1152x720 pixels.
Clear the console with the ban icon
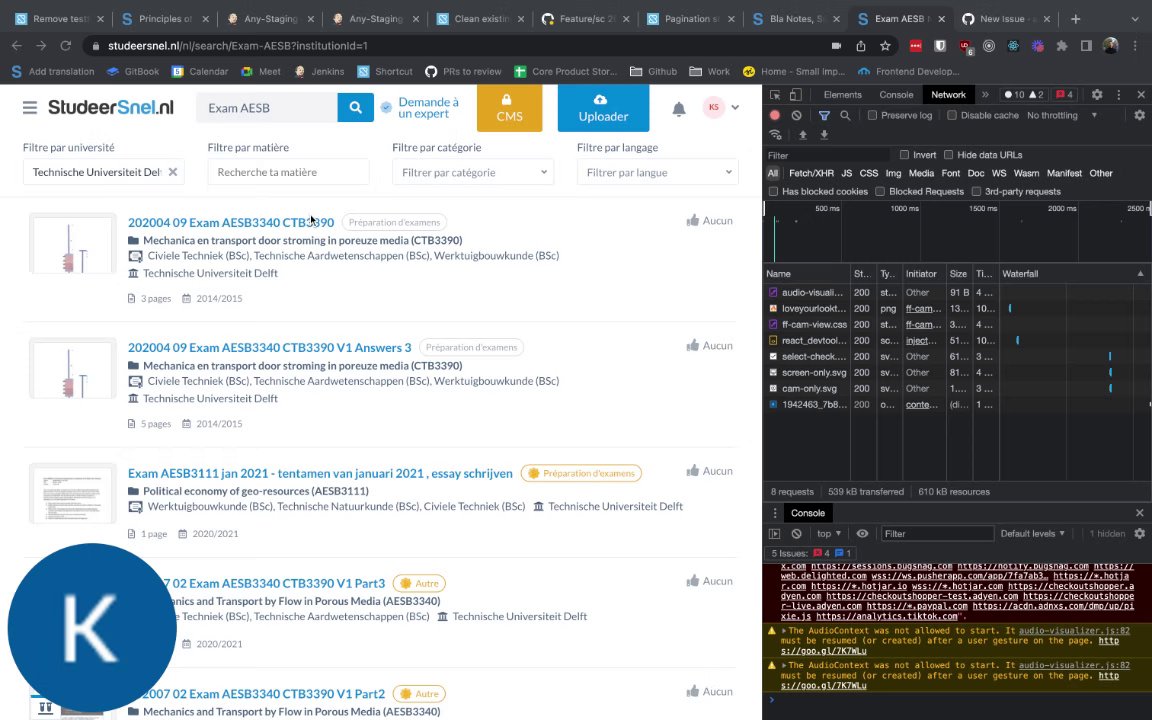[796, 534]
